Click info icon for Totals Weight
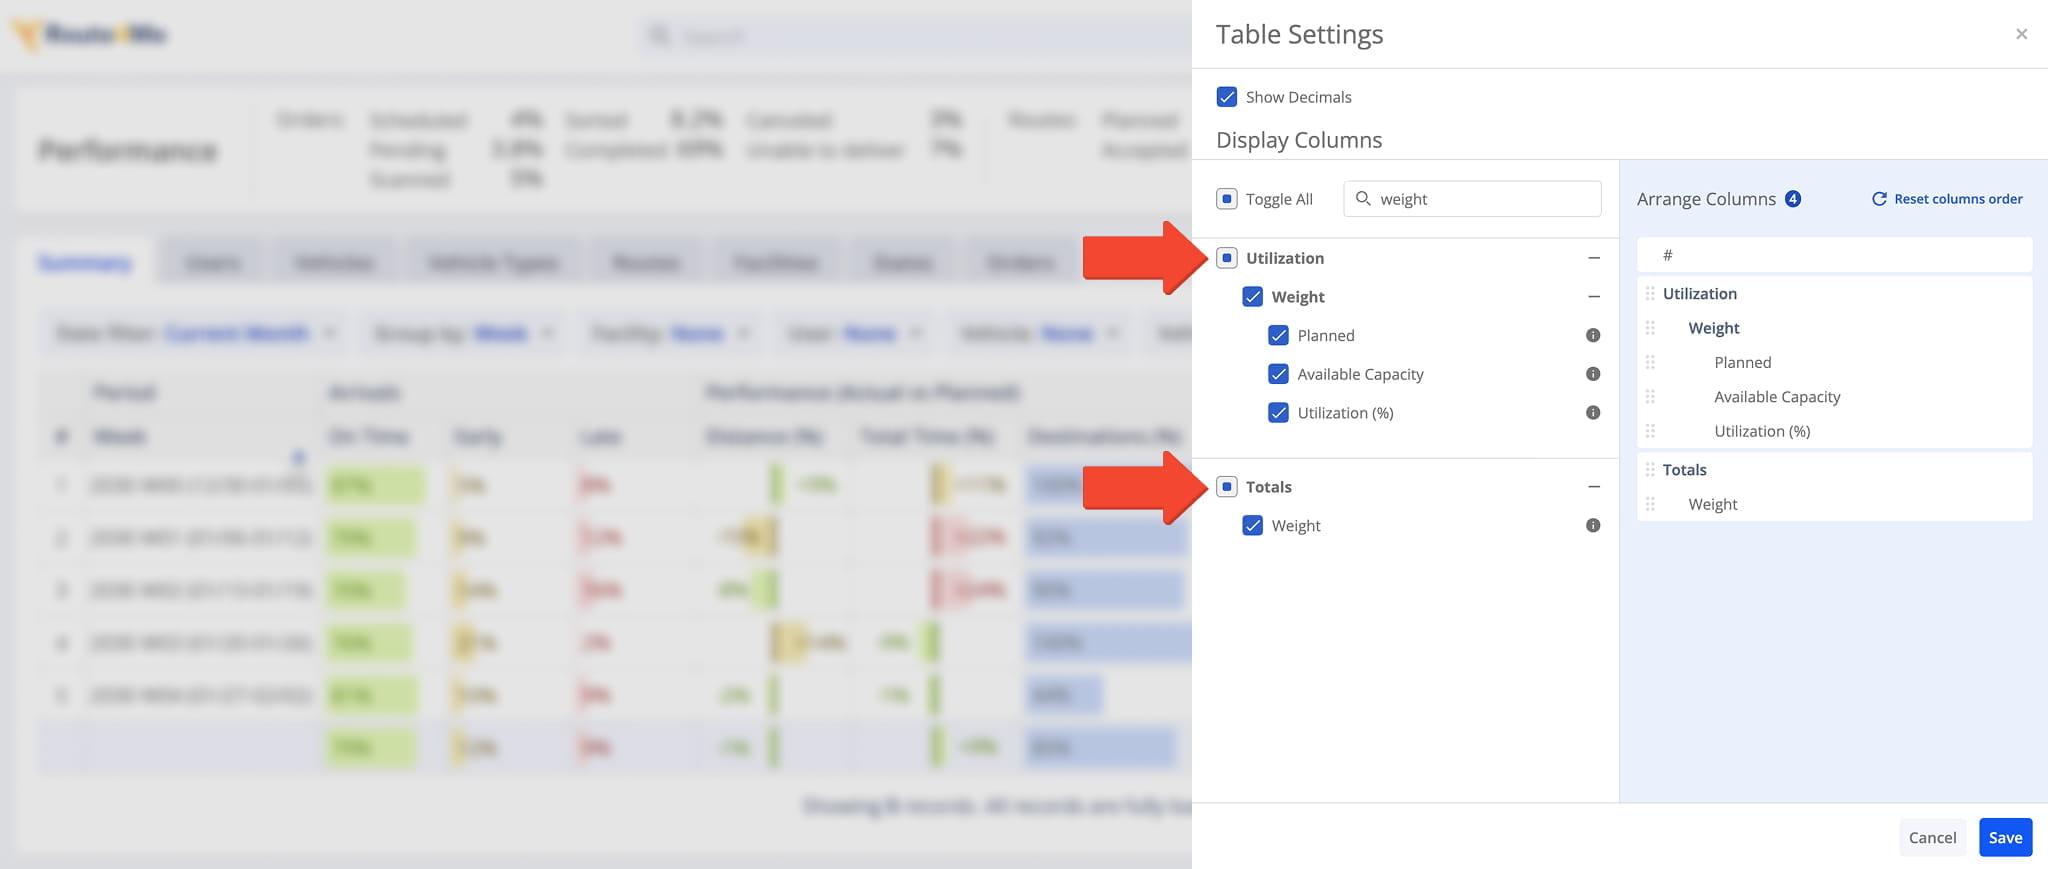 [x=1593, y=526]
